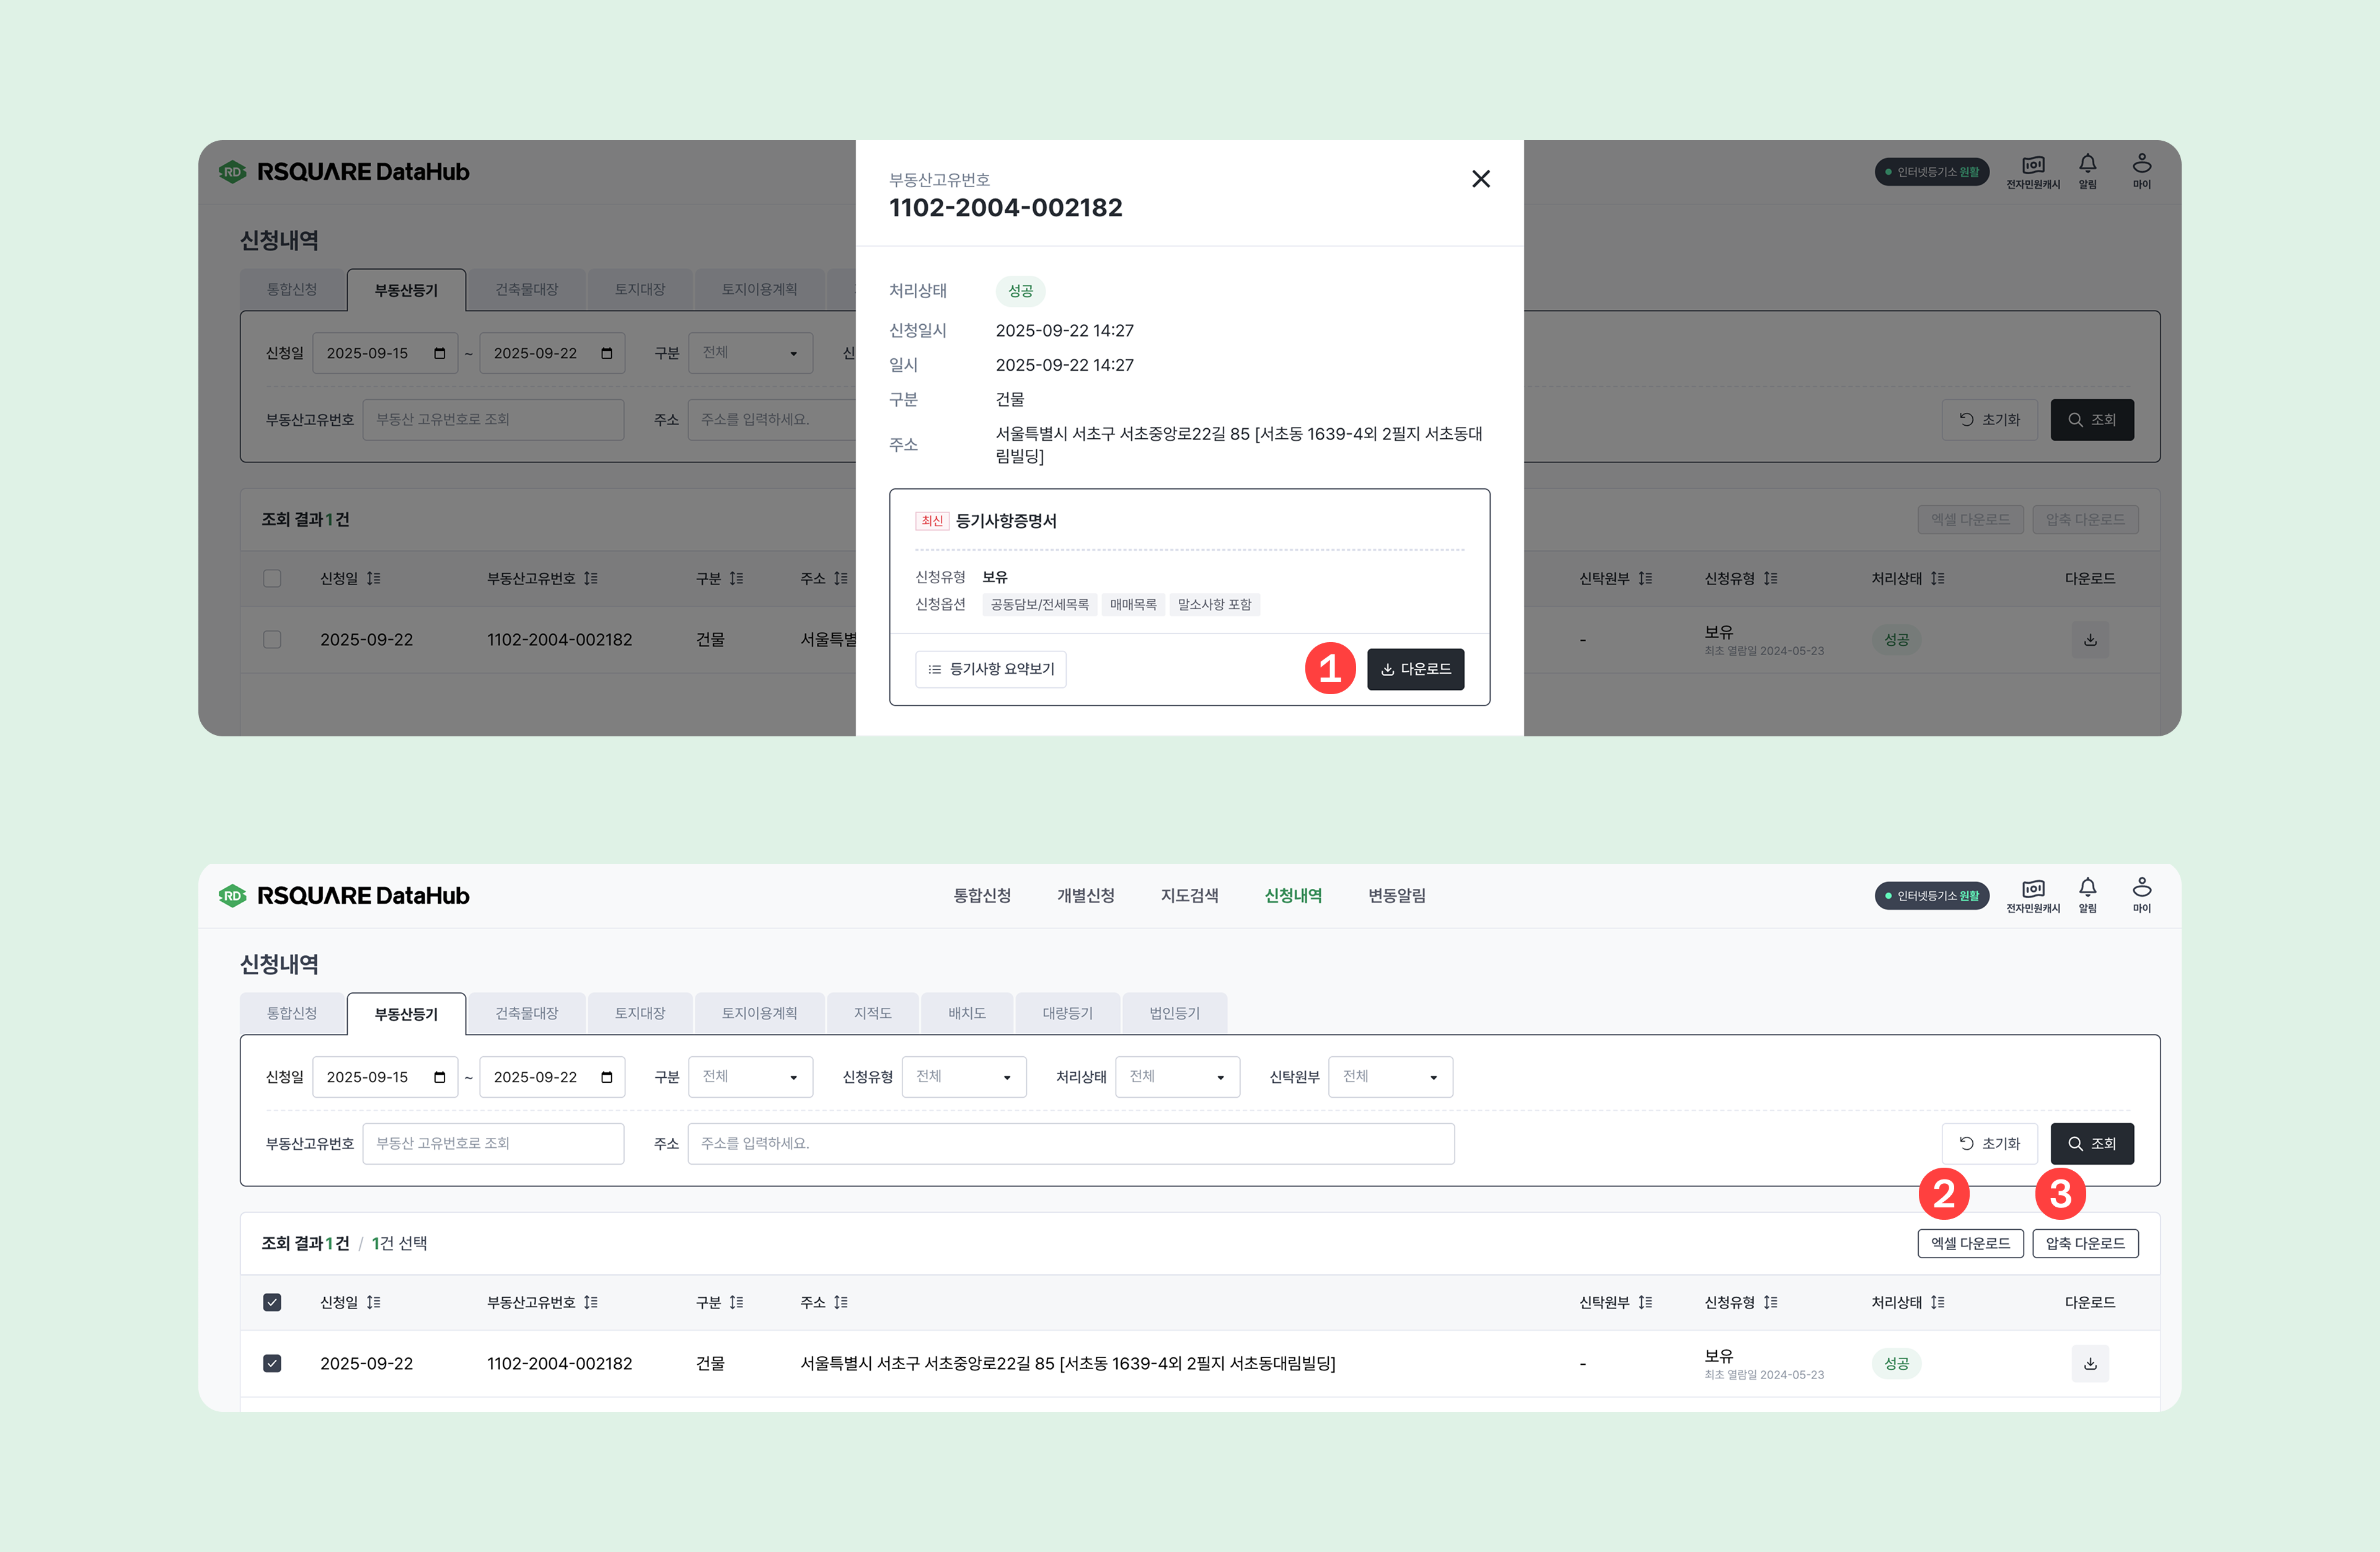Expand the 신탁원부 dropdown filter
Screen dimensions: 2380x1552
pyautogui.click(x=1390, y=1077)
